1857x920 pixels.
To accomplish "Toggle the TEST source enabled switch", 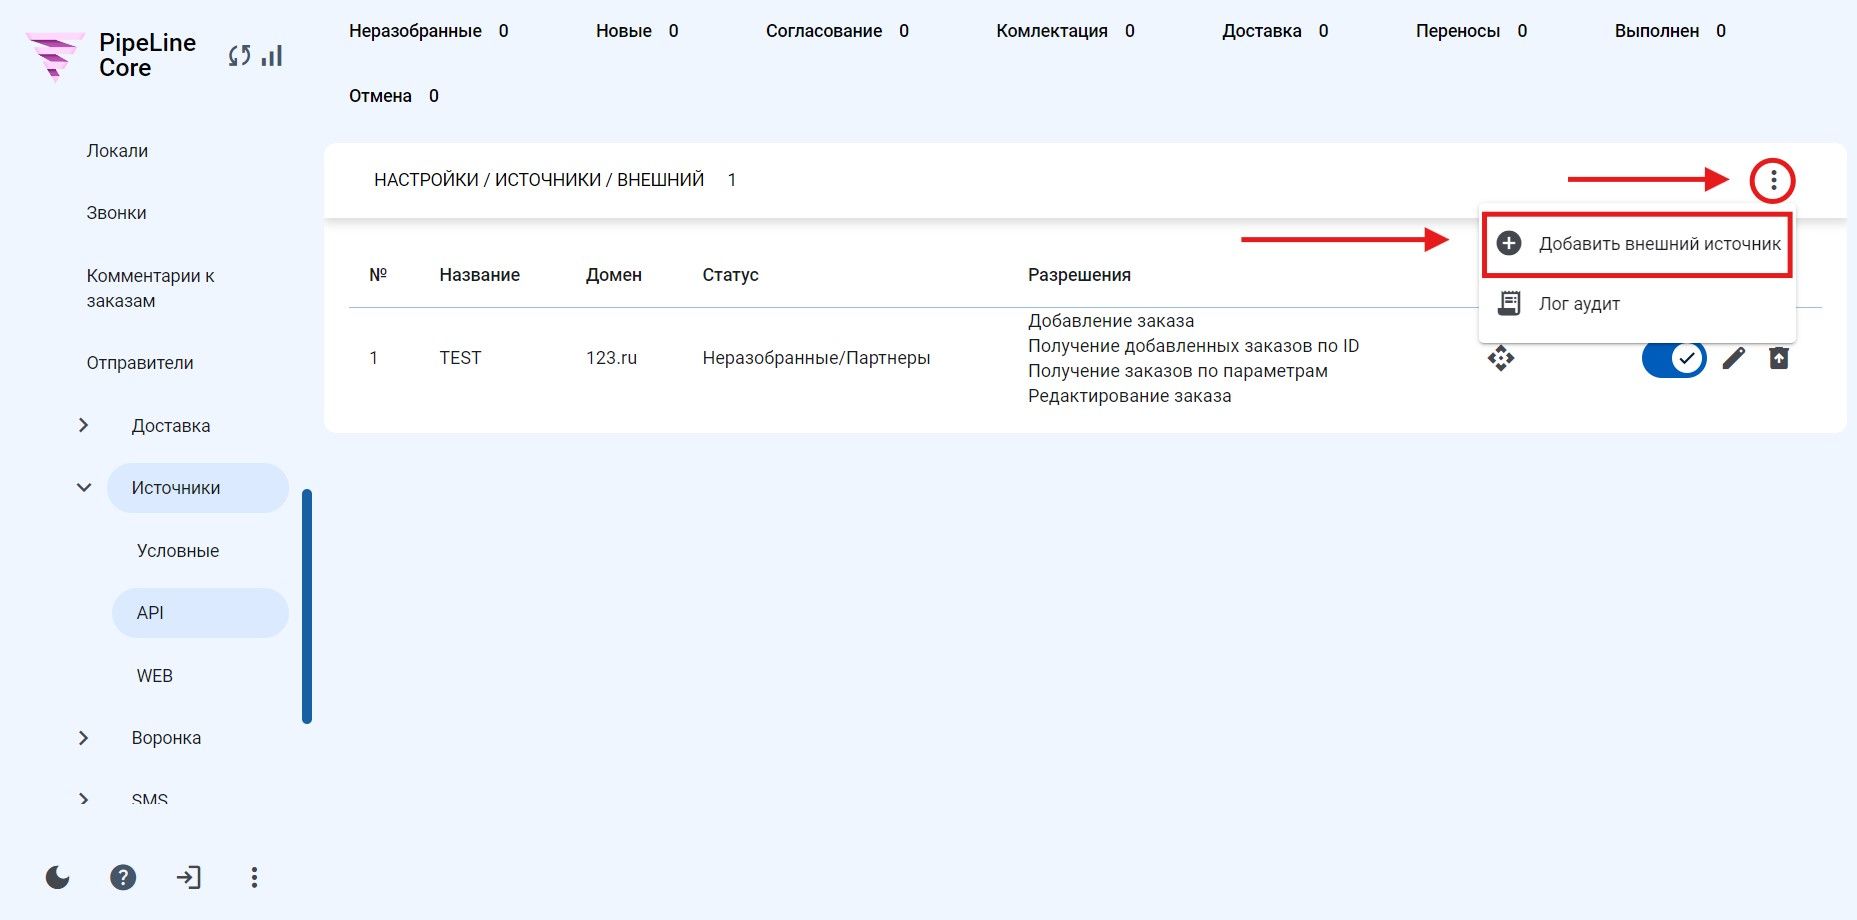I will [x=1674, y=358].
